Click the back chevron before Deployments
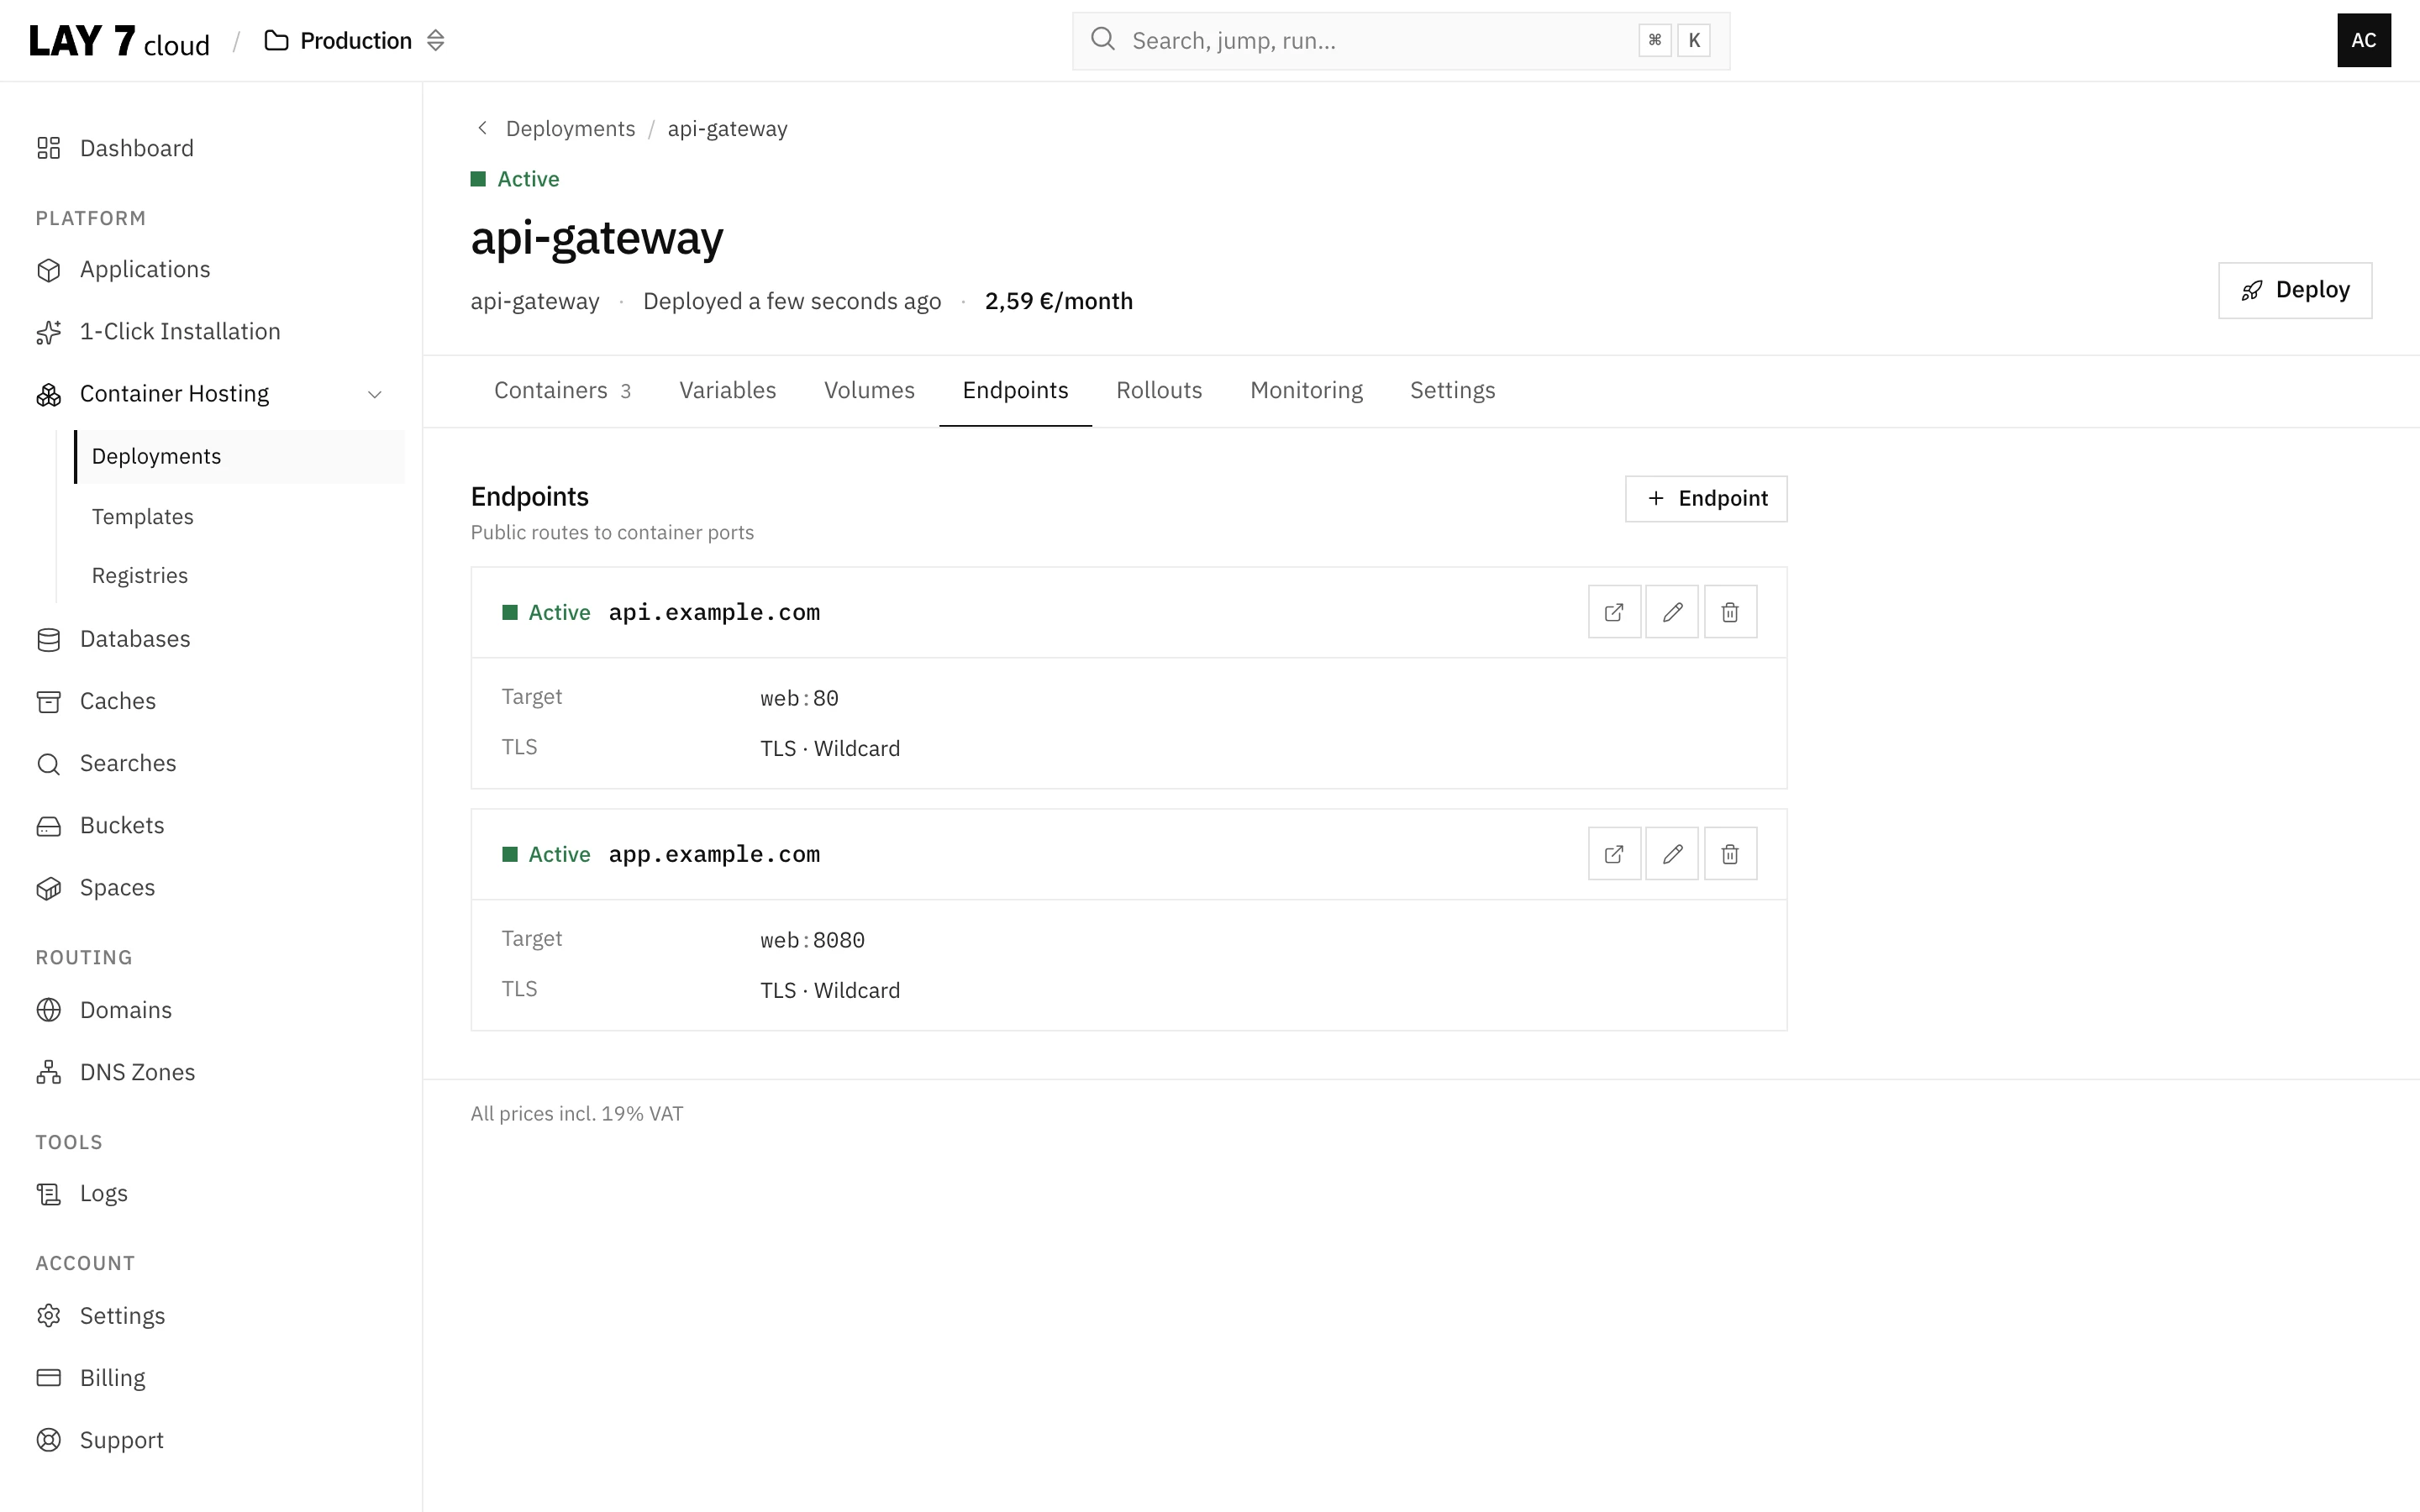Image resolution: width=2420 pixels, height=1512 pixels. (482, 128)
